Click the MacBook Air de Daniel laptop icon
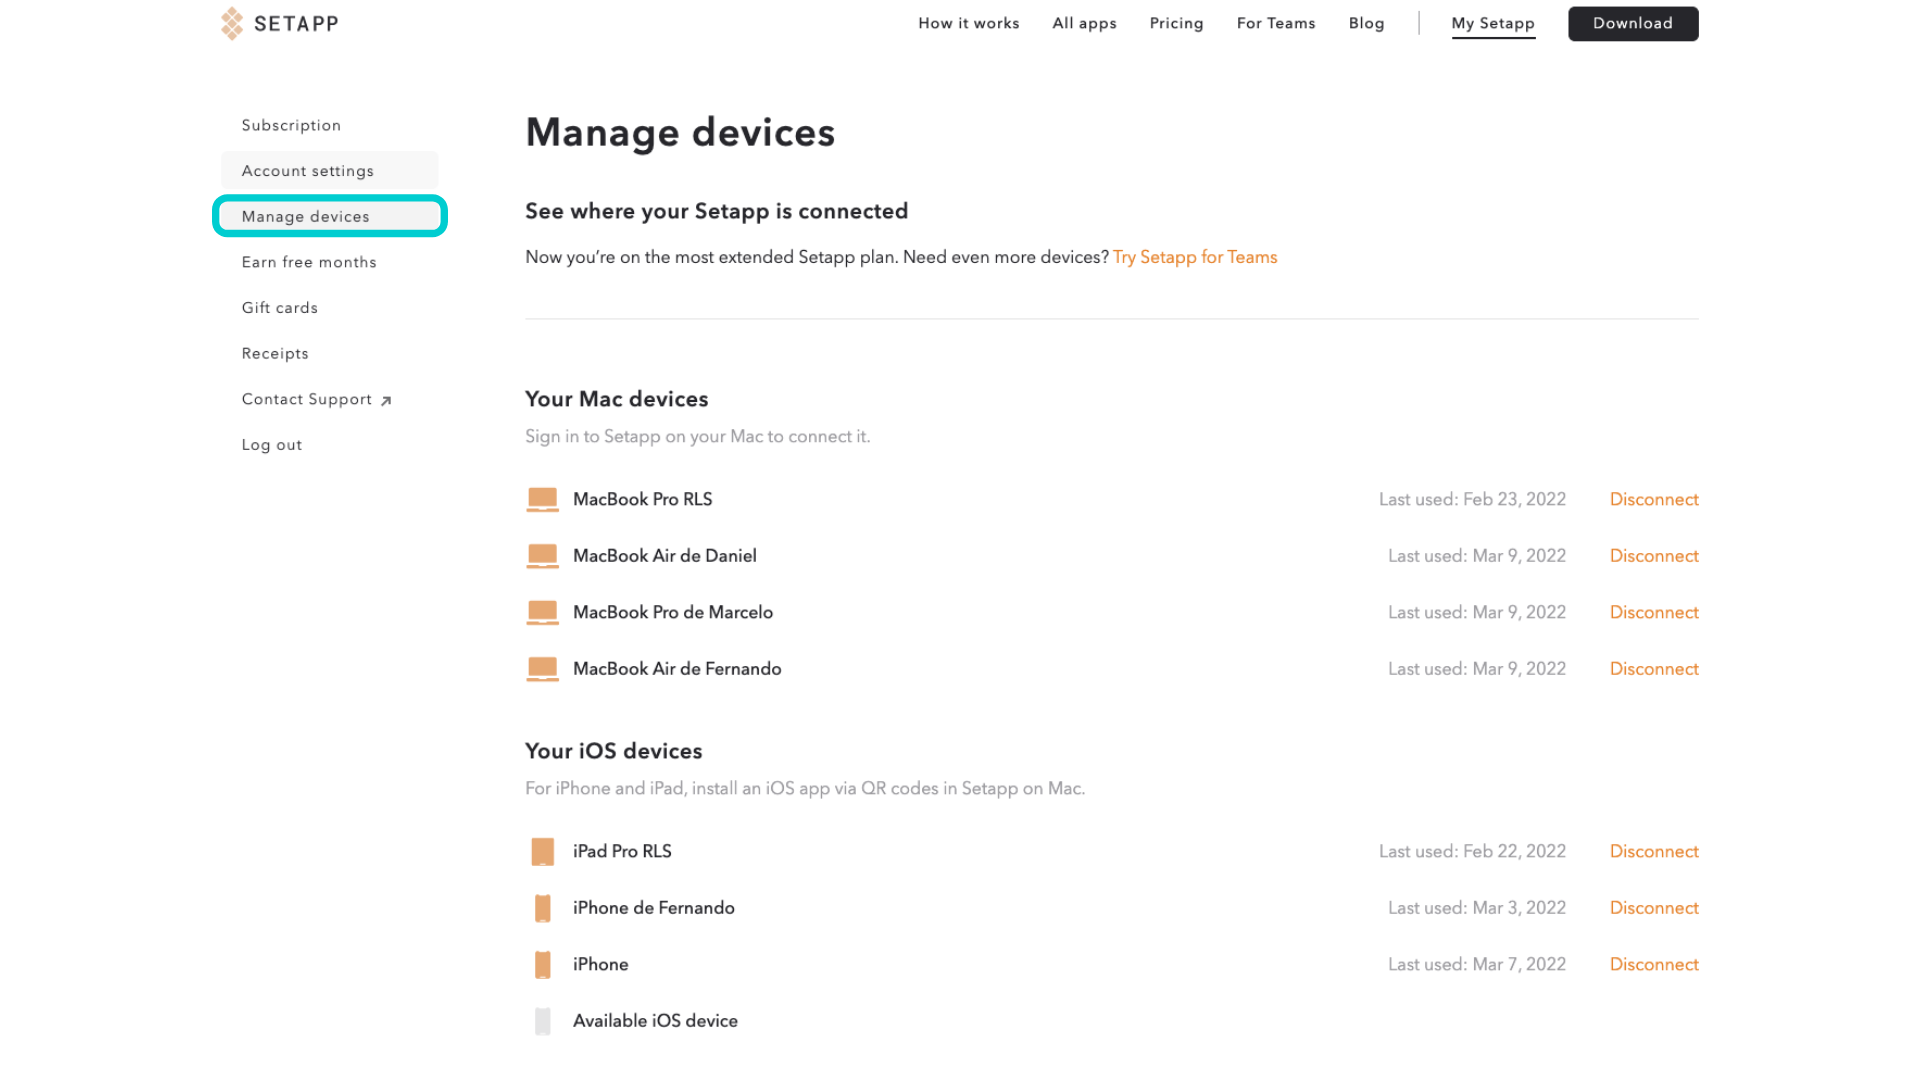The width and height of the screenshot is (1920, 1080). 542,556
